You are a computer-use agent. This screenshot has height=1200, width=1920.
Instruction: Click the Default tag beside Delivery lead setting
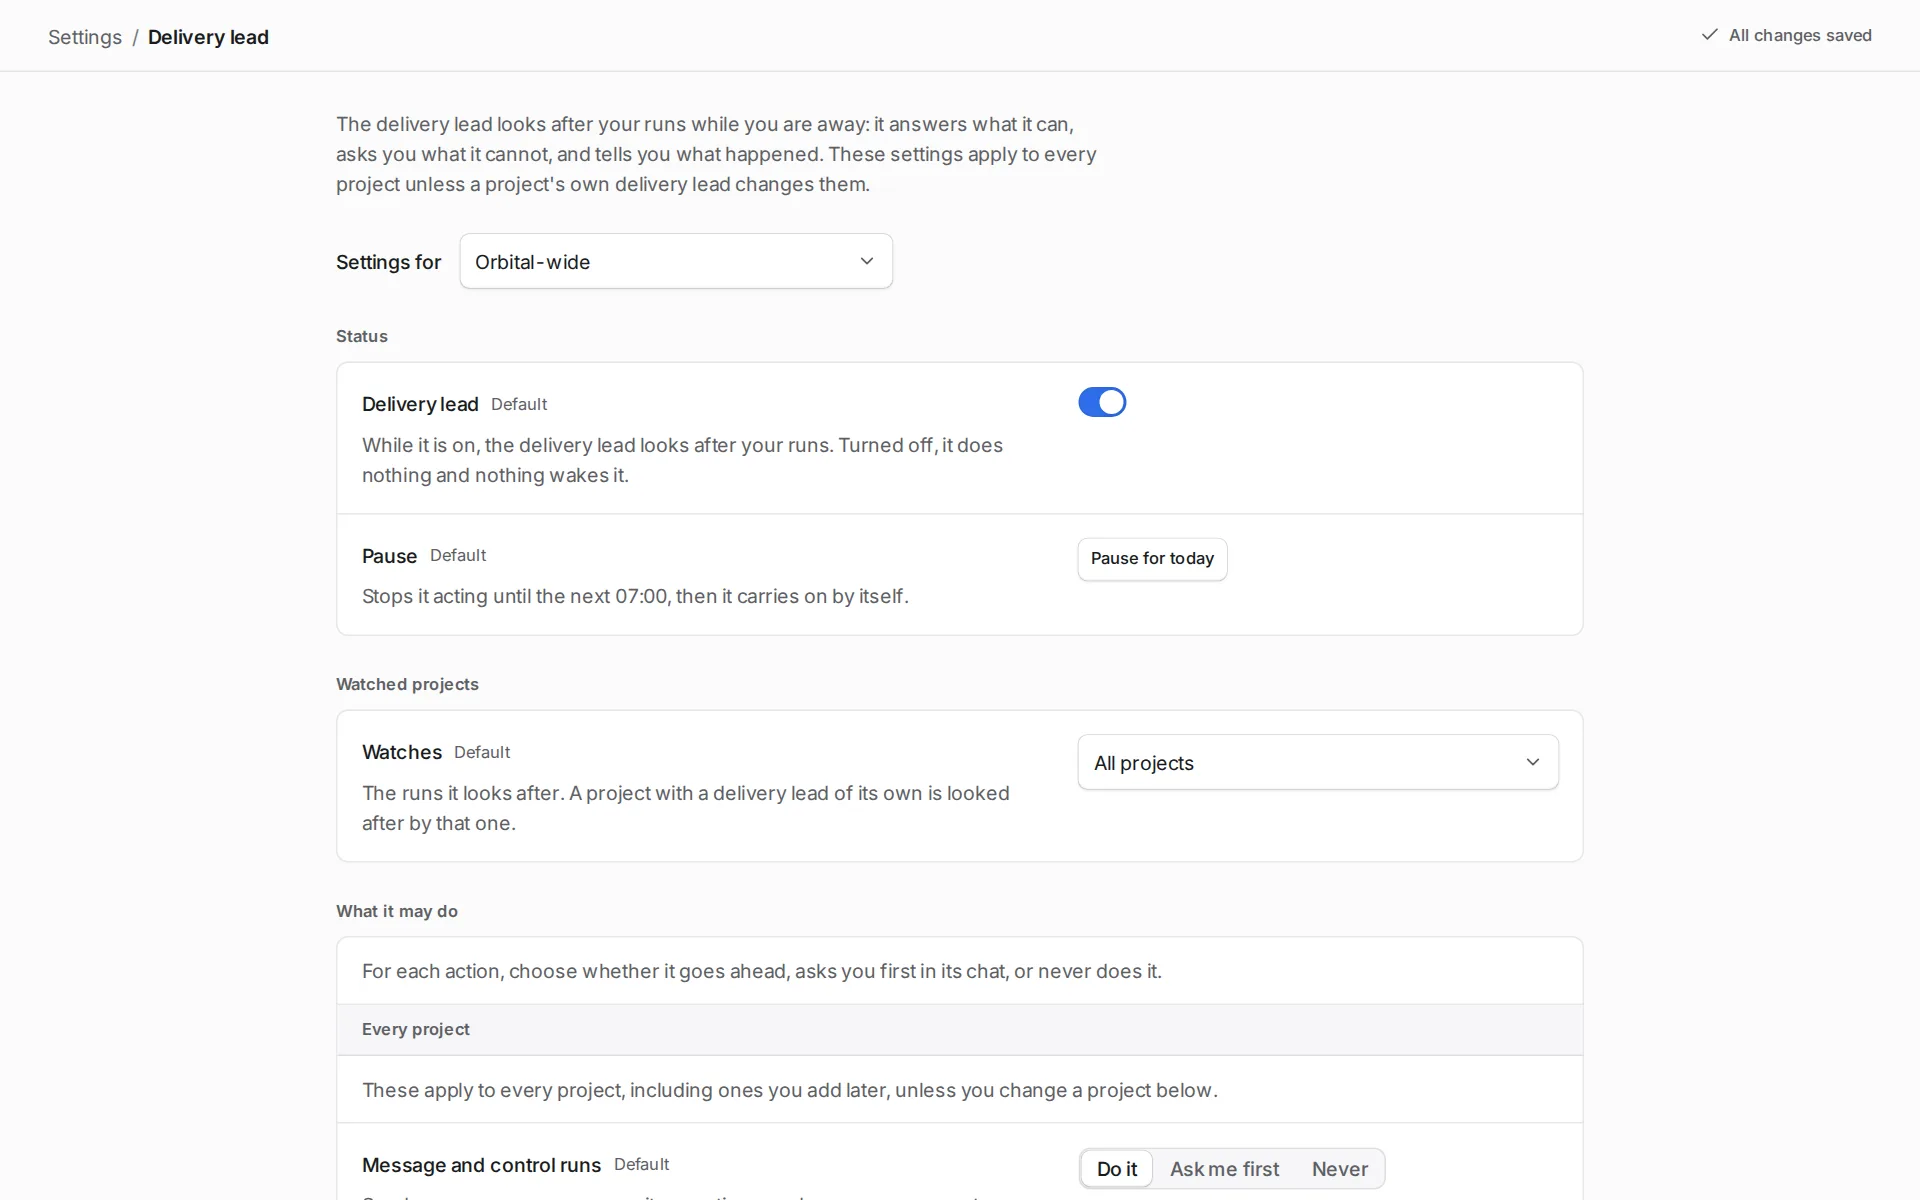pyautogui.click(x=519, y=404)
